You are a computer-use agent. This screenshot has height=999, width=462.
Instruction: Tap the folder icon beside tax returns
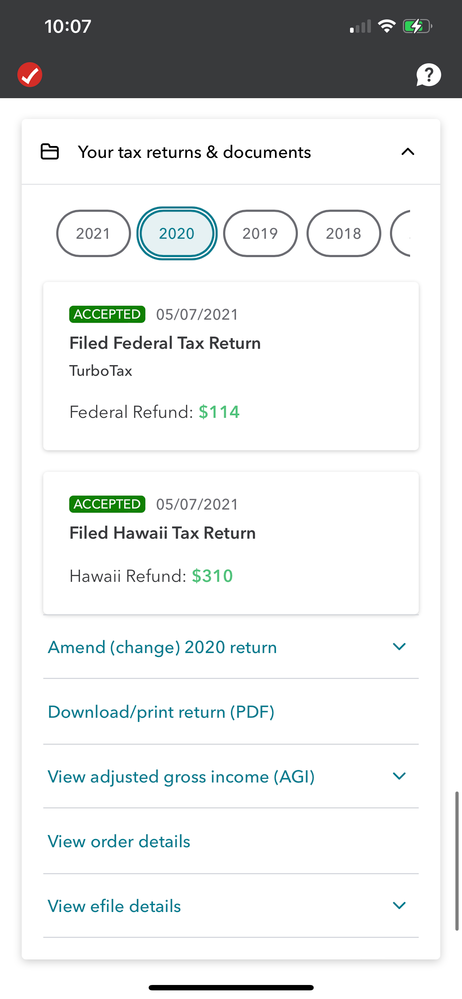click(x=50, y=152)
